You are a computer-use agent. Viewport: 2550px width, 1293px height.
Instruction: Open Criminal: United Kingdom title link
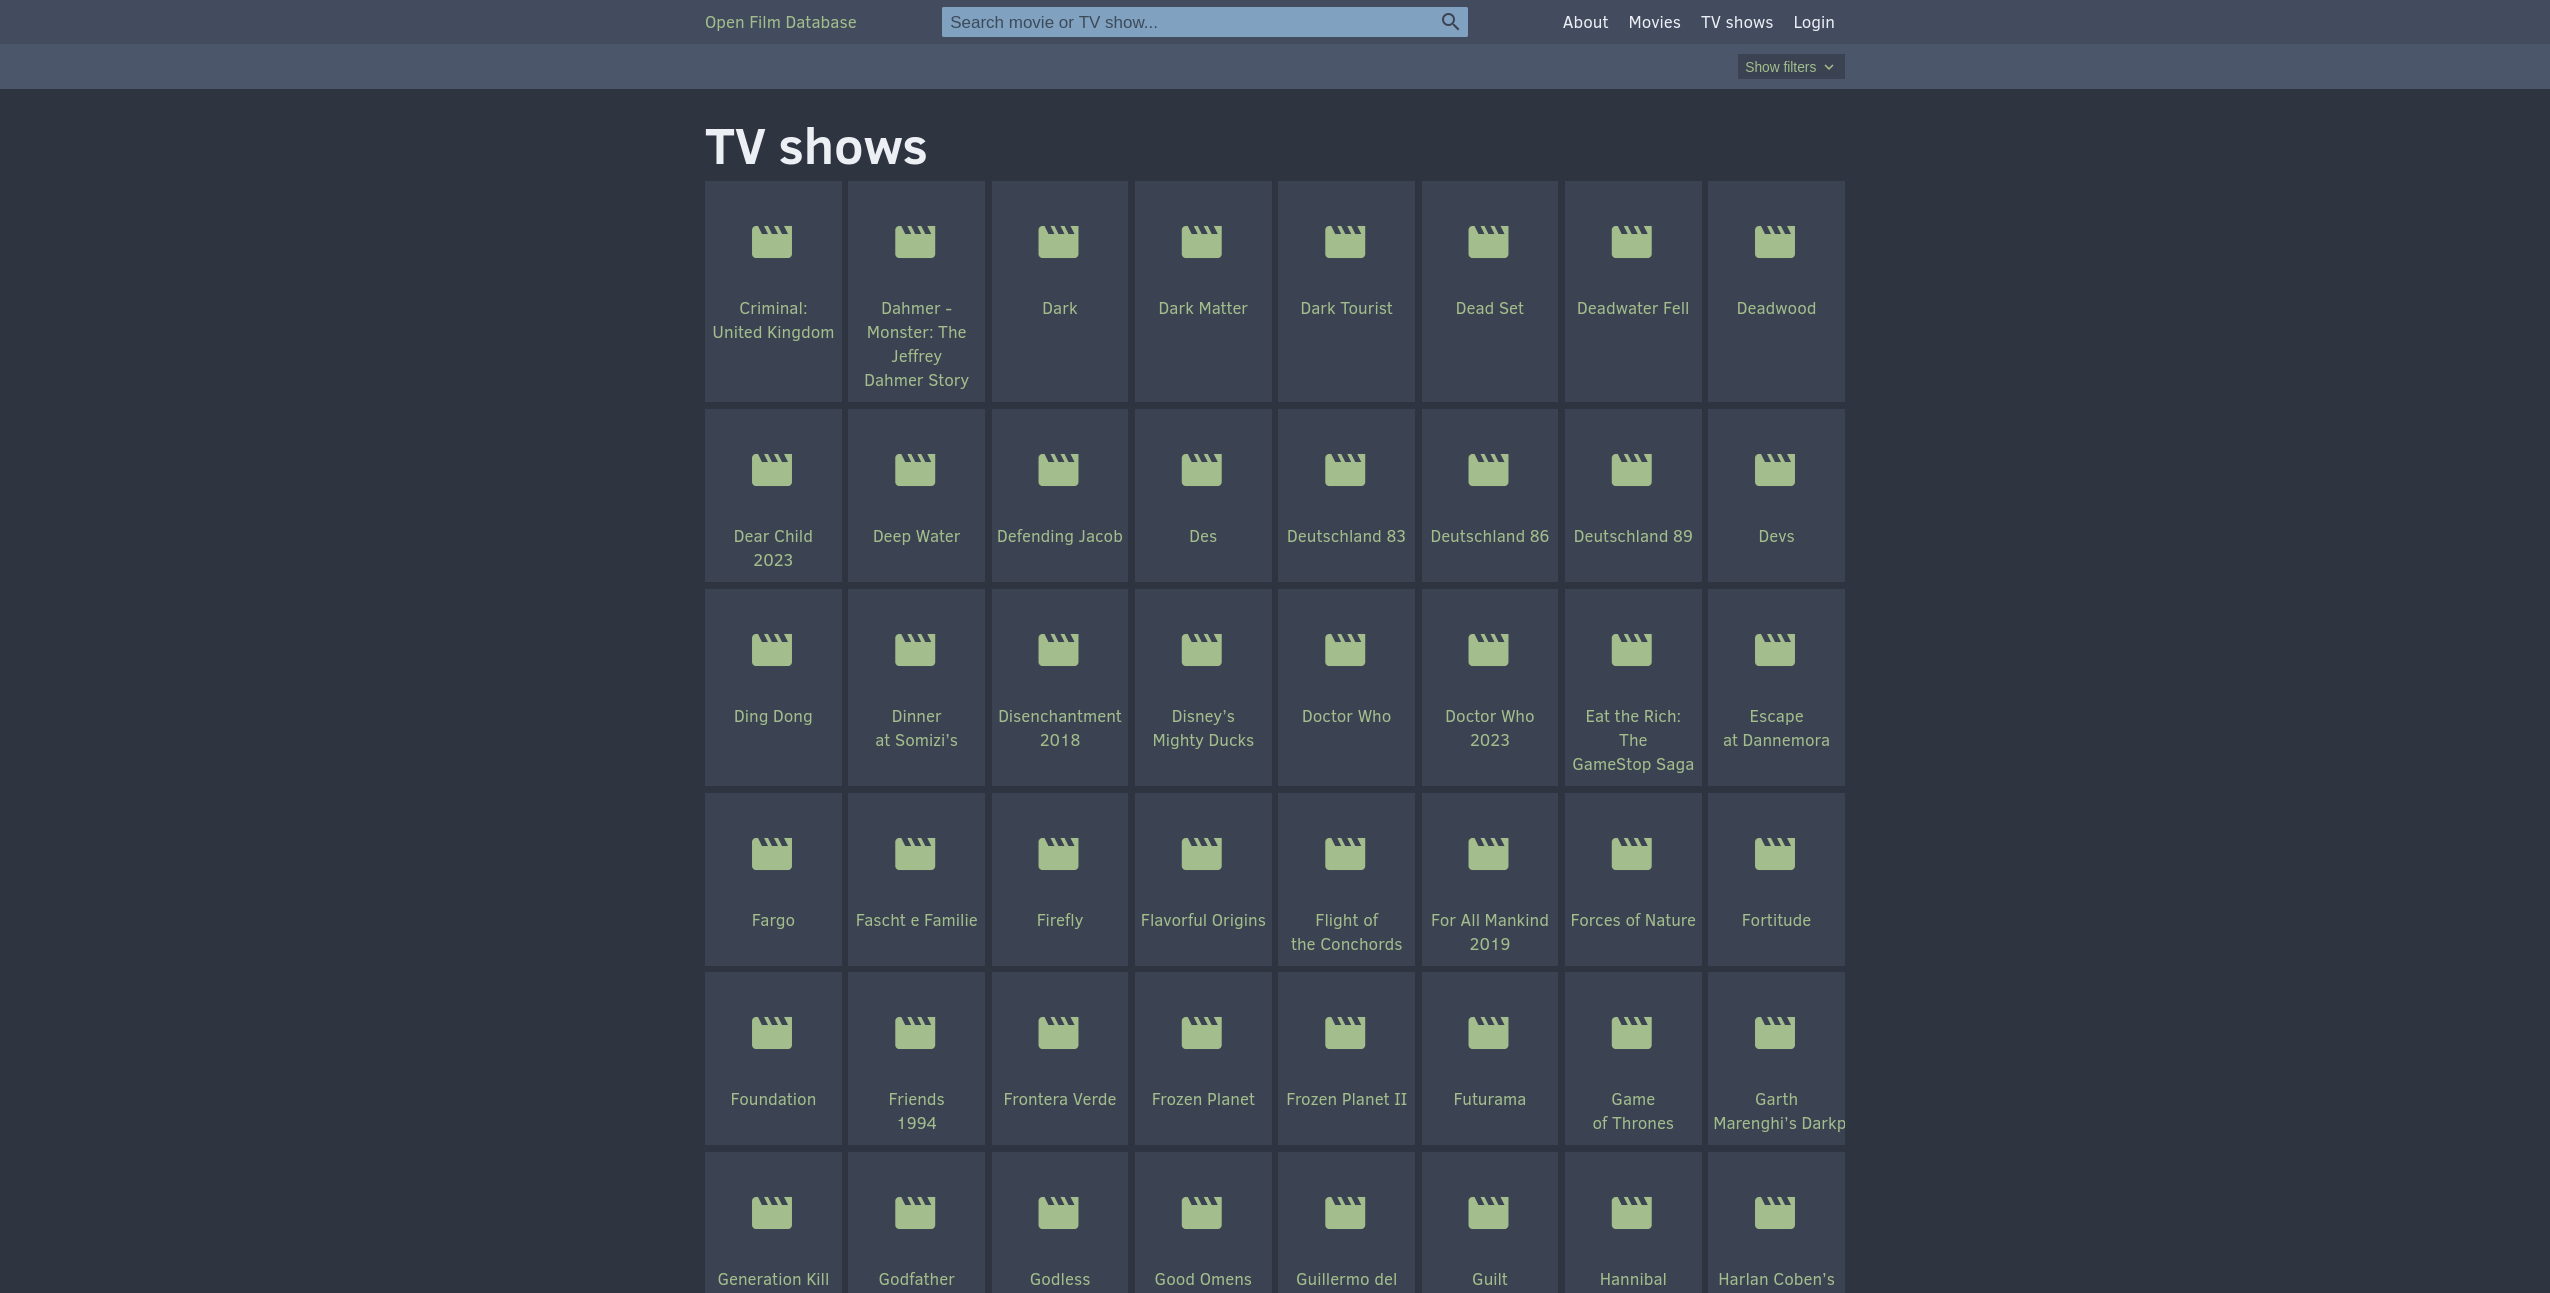click(x=773, y=320)
